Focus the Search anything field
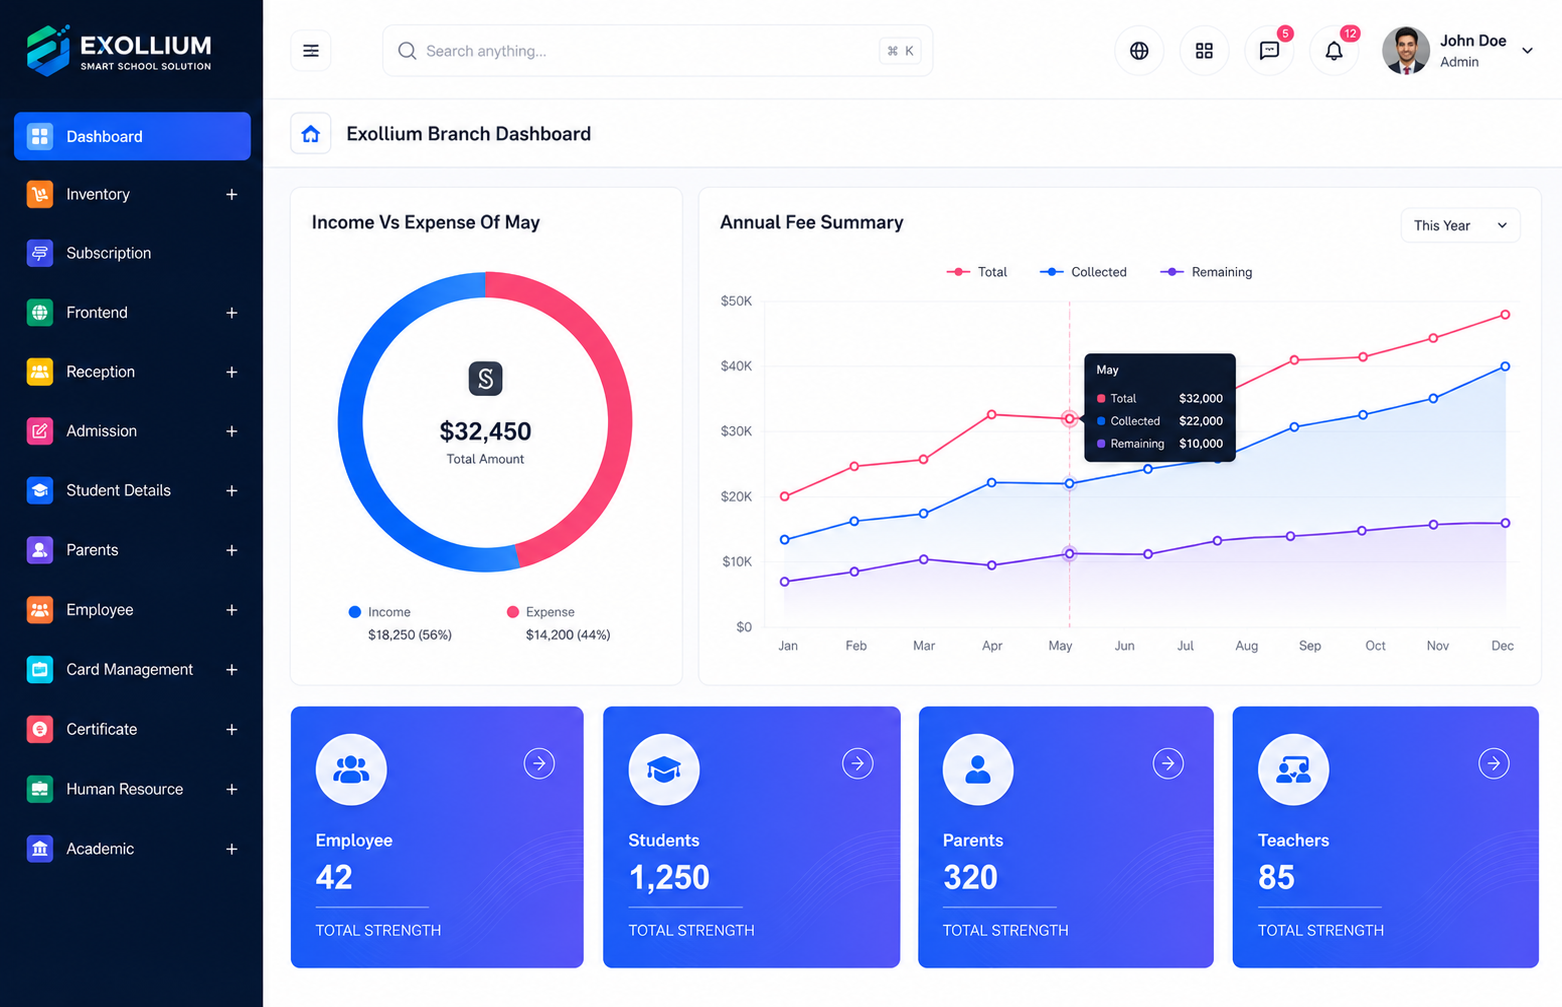 pos(657,51)
